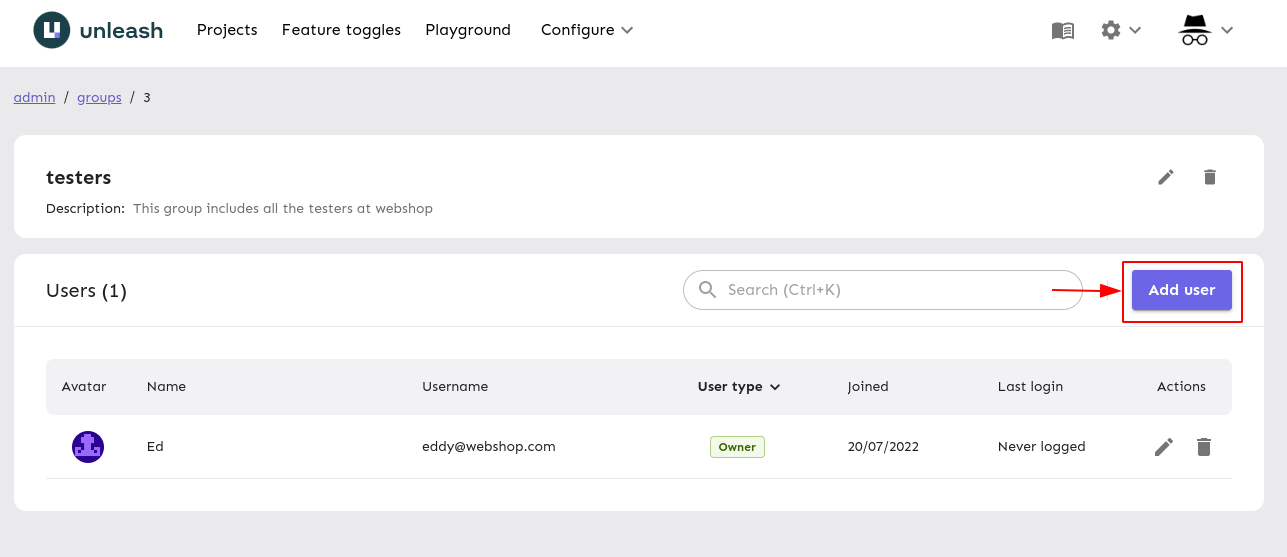Edit the testers group pencil icon

(x=1166, y=177)
